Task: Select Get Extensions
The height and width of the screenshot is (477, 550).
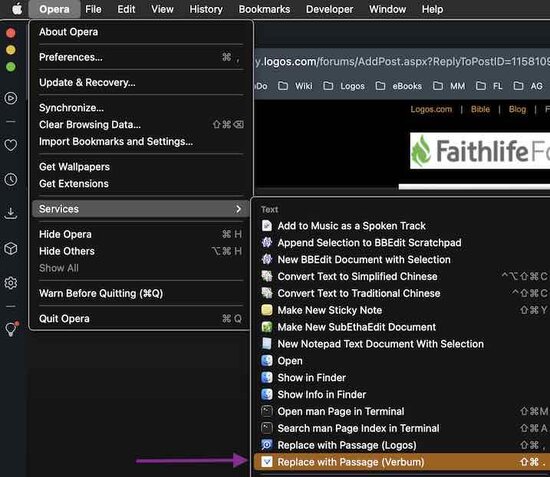Action: click(x=141, y=183)
